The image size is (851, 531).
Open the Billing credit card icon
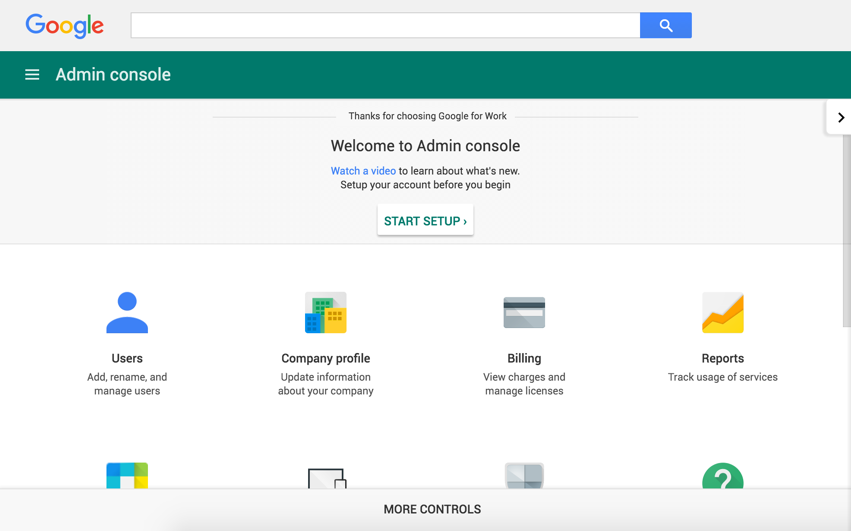(524, 313)
